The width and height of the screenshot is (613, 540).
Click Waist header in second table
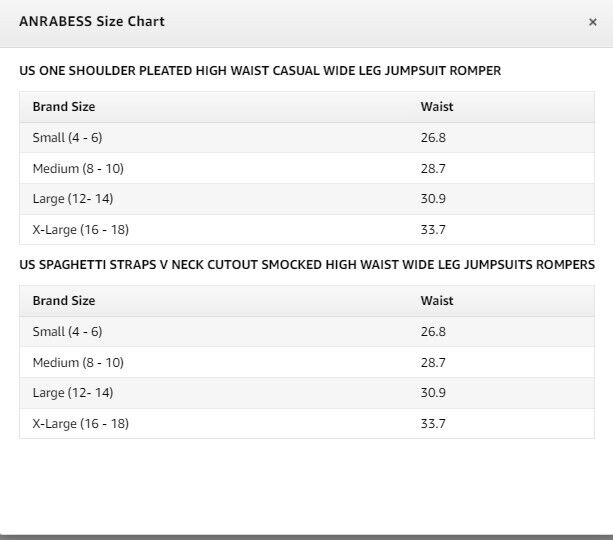(x=437, y=301)
